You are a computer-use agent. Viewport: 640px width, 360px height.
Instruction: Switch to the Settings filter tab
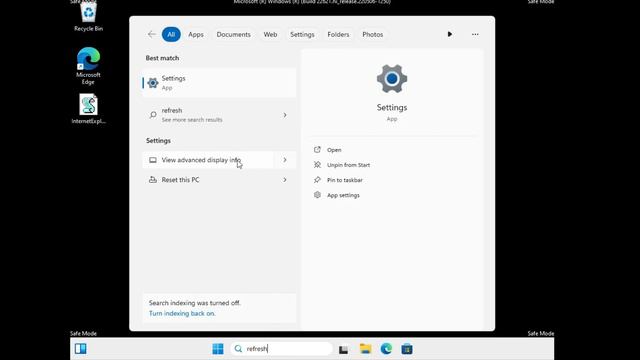(x=302, y=34)
